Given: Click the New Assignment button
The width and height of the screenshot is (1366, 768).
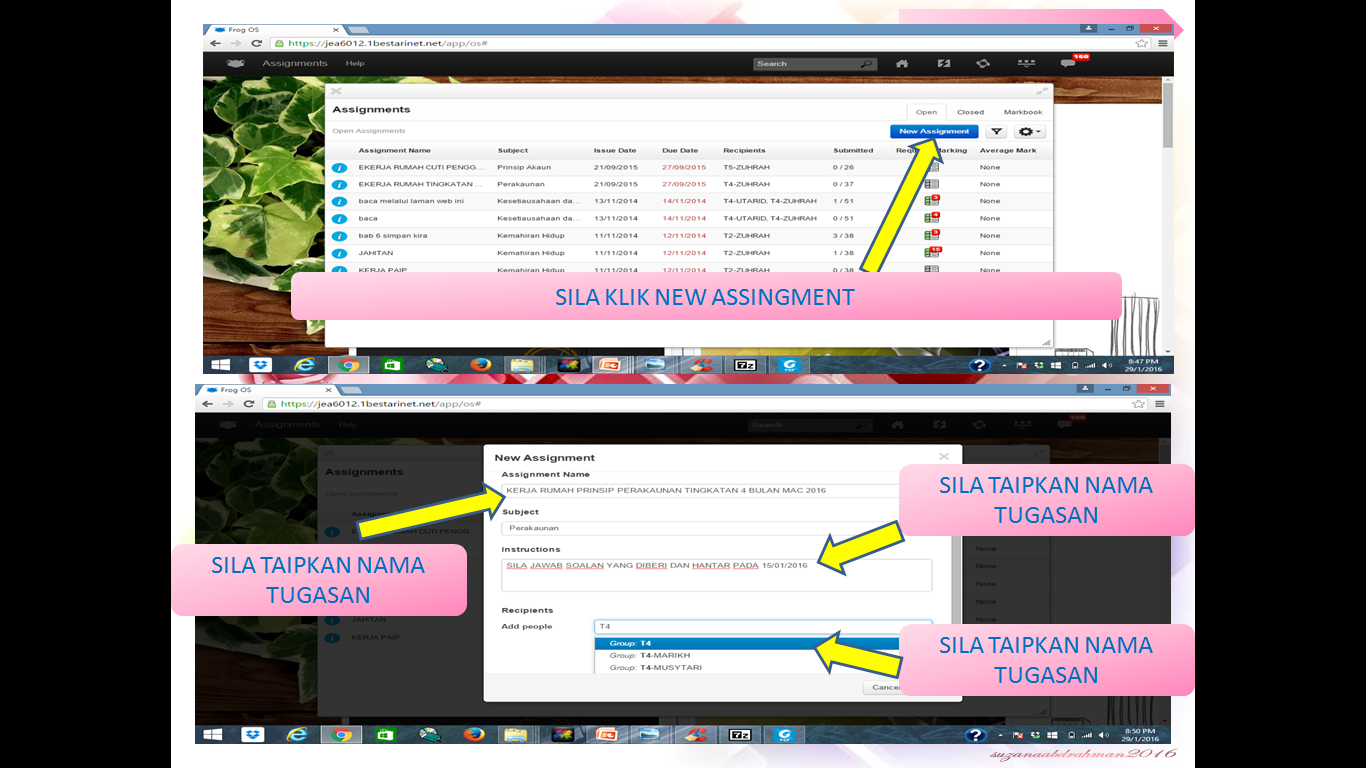Looking at the screenshot, I should (934, 131).
